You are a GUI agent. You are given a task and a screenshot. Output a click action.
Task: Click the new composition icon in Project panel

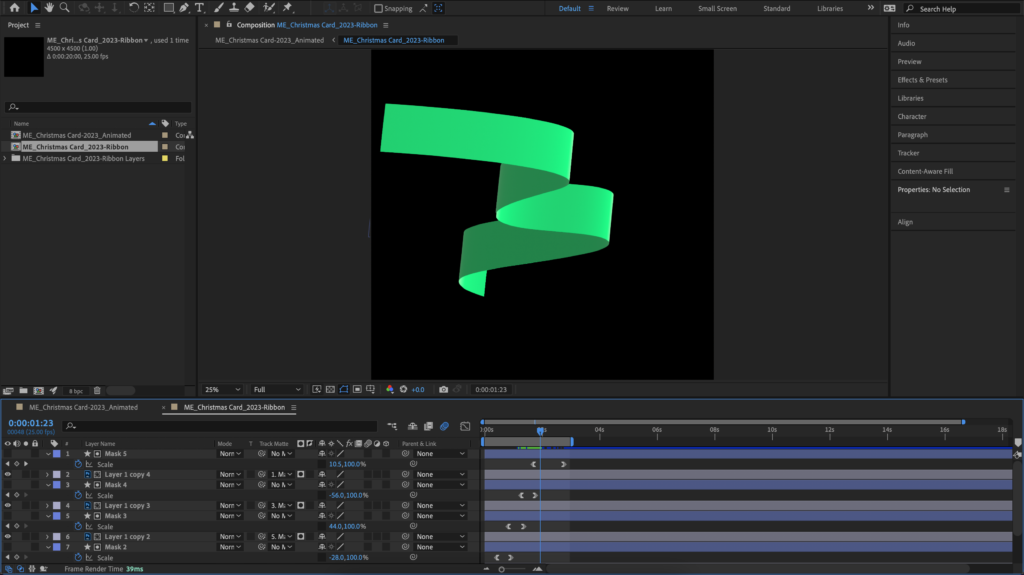39,391
